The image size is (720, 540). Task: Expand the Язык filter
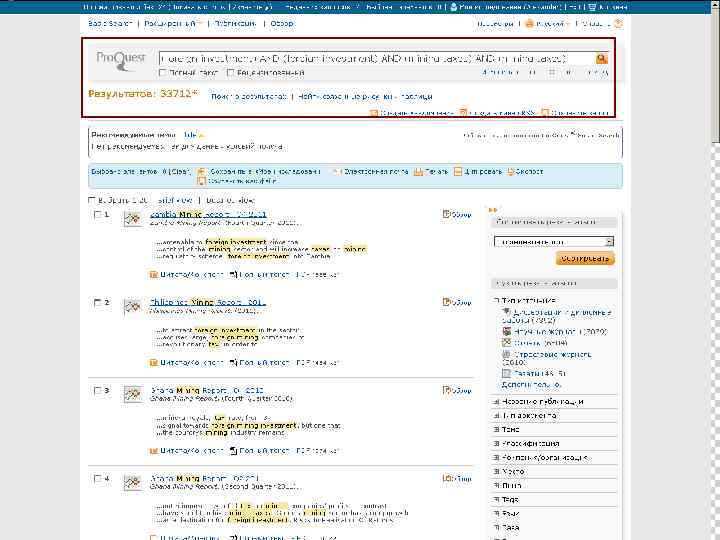pyautogui.click(x=496, y=514)
